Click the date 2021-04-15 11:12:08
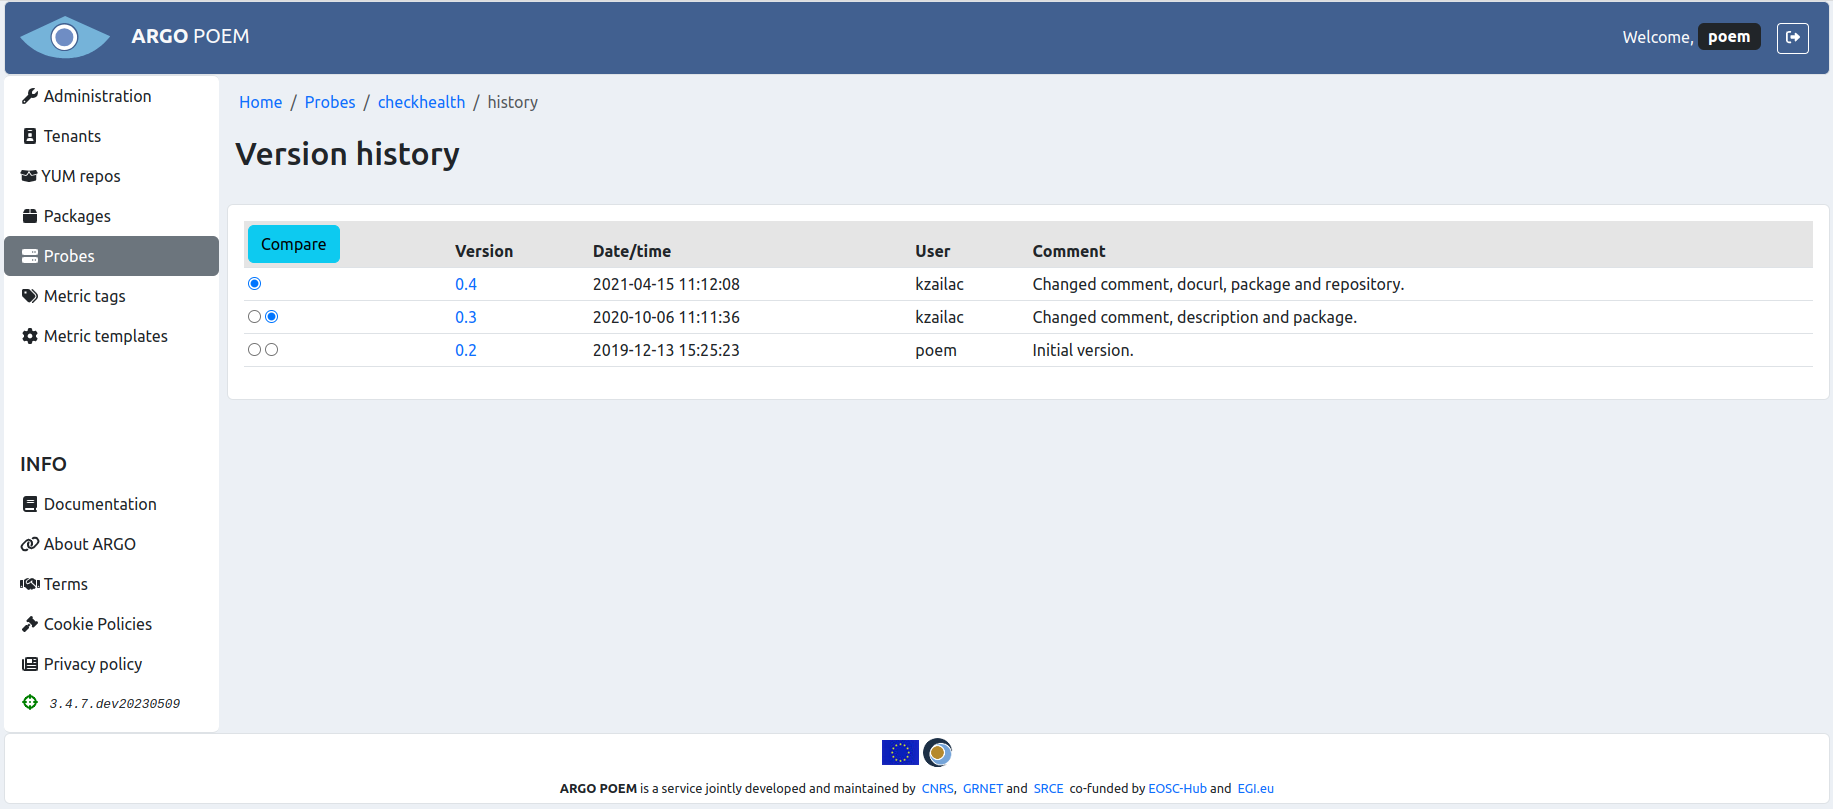Screen dimensions: 1833x809 click(x=666, y=284)
